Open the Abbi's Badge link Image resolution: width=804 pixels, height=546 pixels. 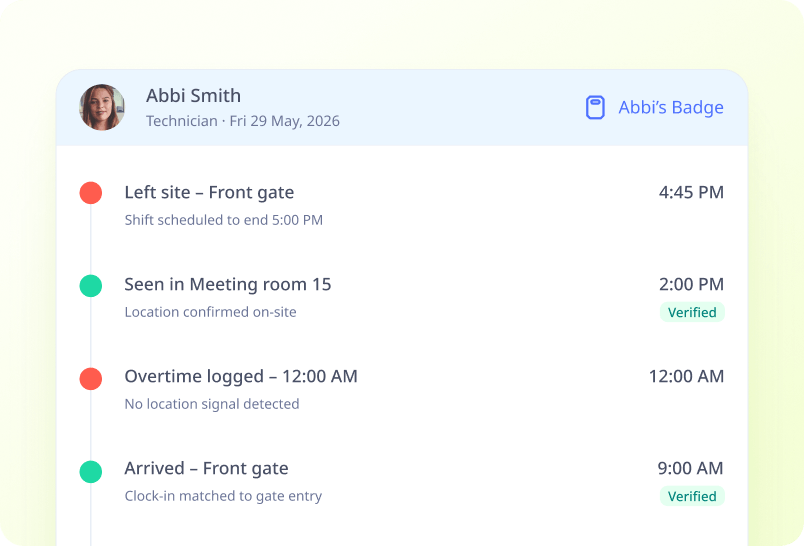[671, 108]
